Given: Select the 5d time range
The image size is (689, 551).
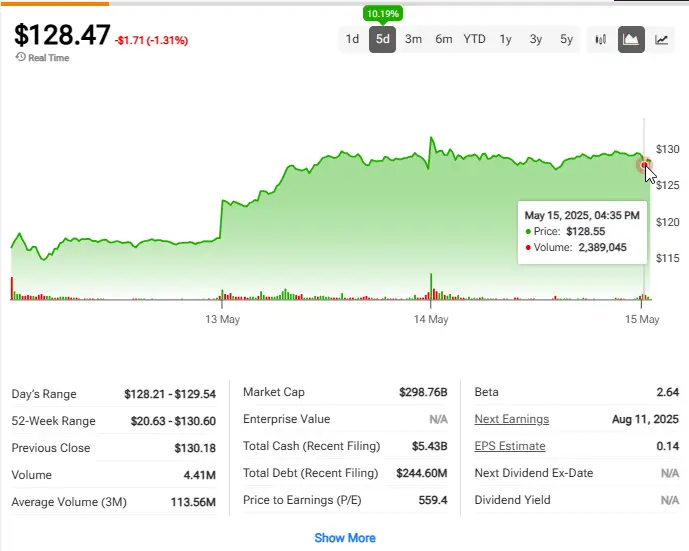Looking at the screenshot, I should (x=382, y=39).
